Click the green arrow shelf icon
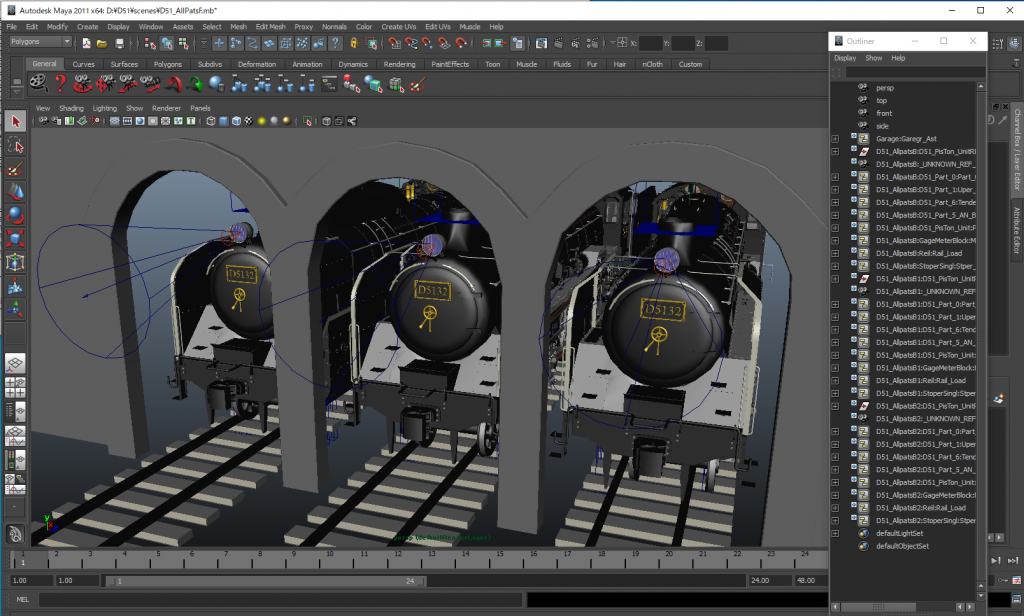Viewport: 1024px width, 616px height. tap(195, 84)
